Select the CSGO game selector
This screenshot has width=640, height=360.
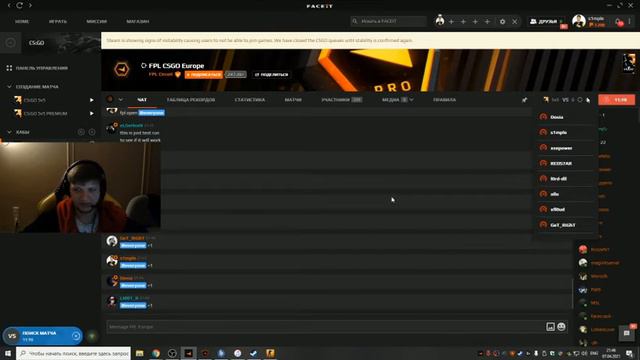coord(50,42)
